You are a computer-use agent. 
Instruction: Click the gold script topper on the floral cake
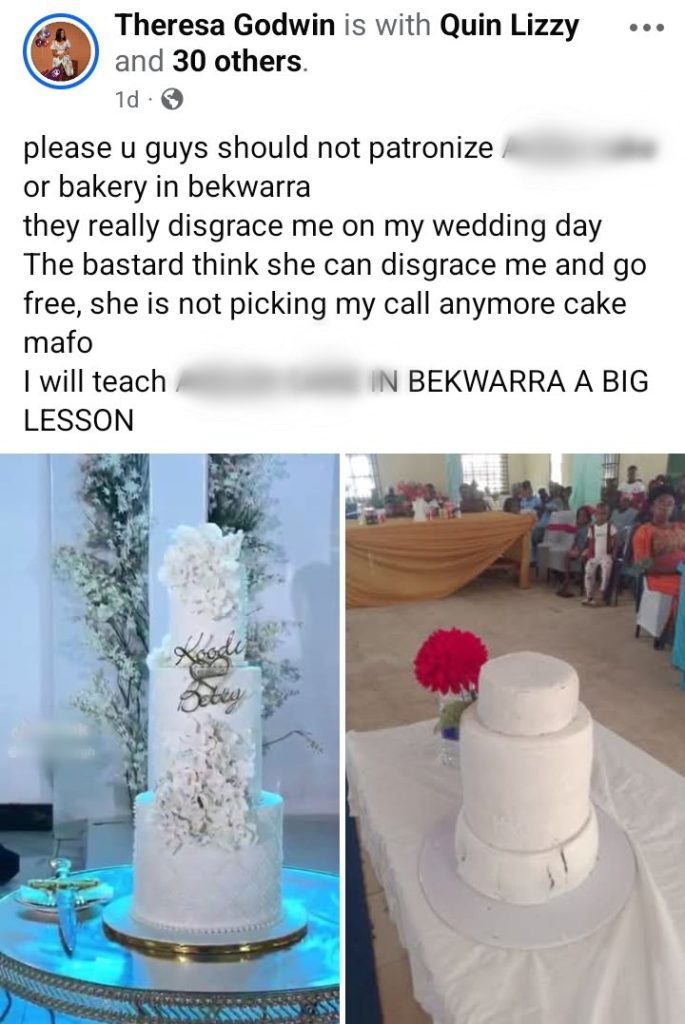(x=209, y=677)
